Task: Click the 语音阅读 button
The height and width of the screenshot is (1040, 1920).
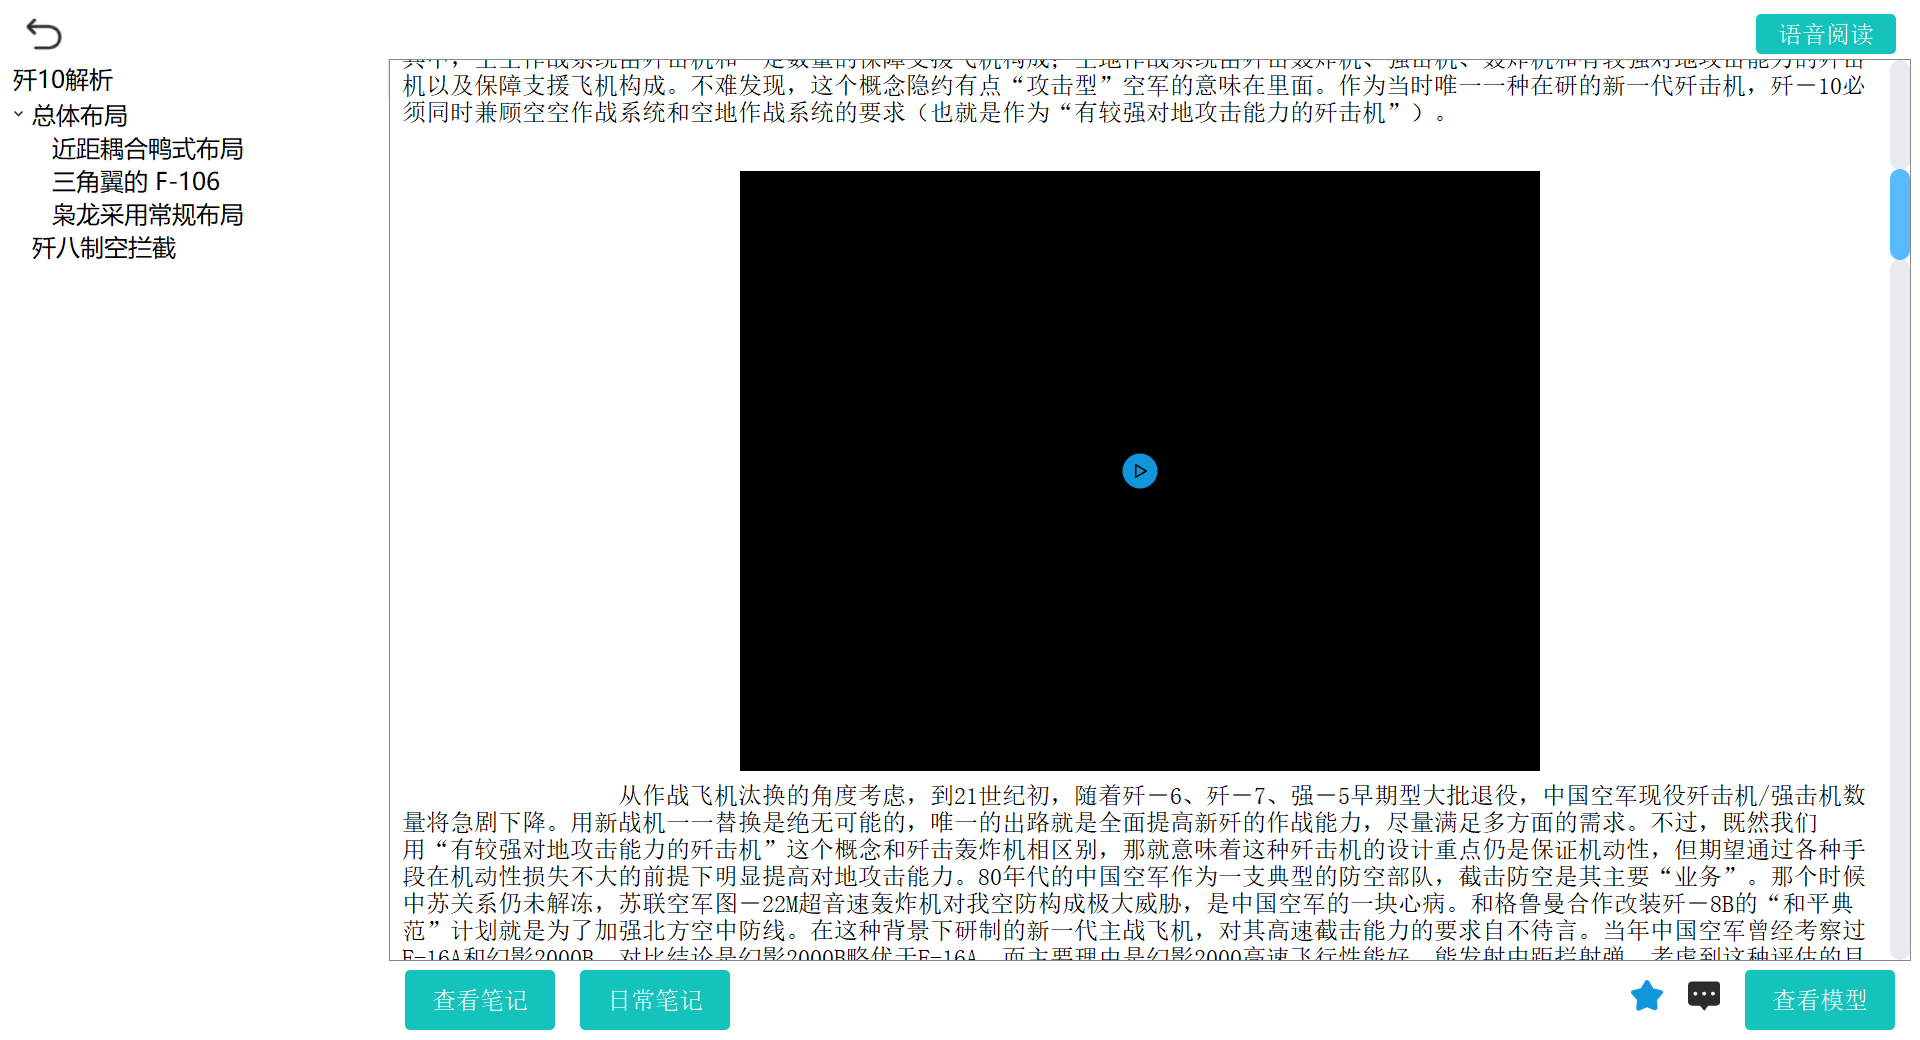Action: click(x=1826, y=34)
